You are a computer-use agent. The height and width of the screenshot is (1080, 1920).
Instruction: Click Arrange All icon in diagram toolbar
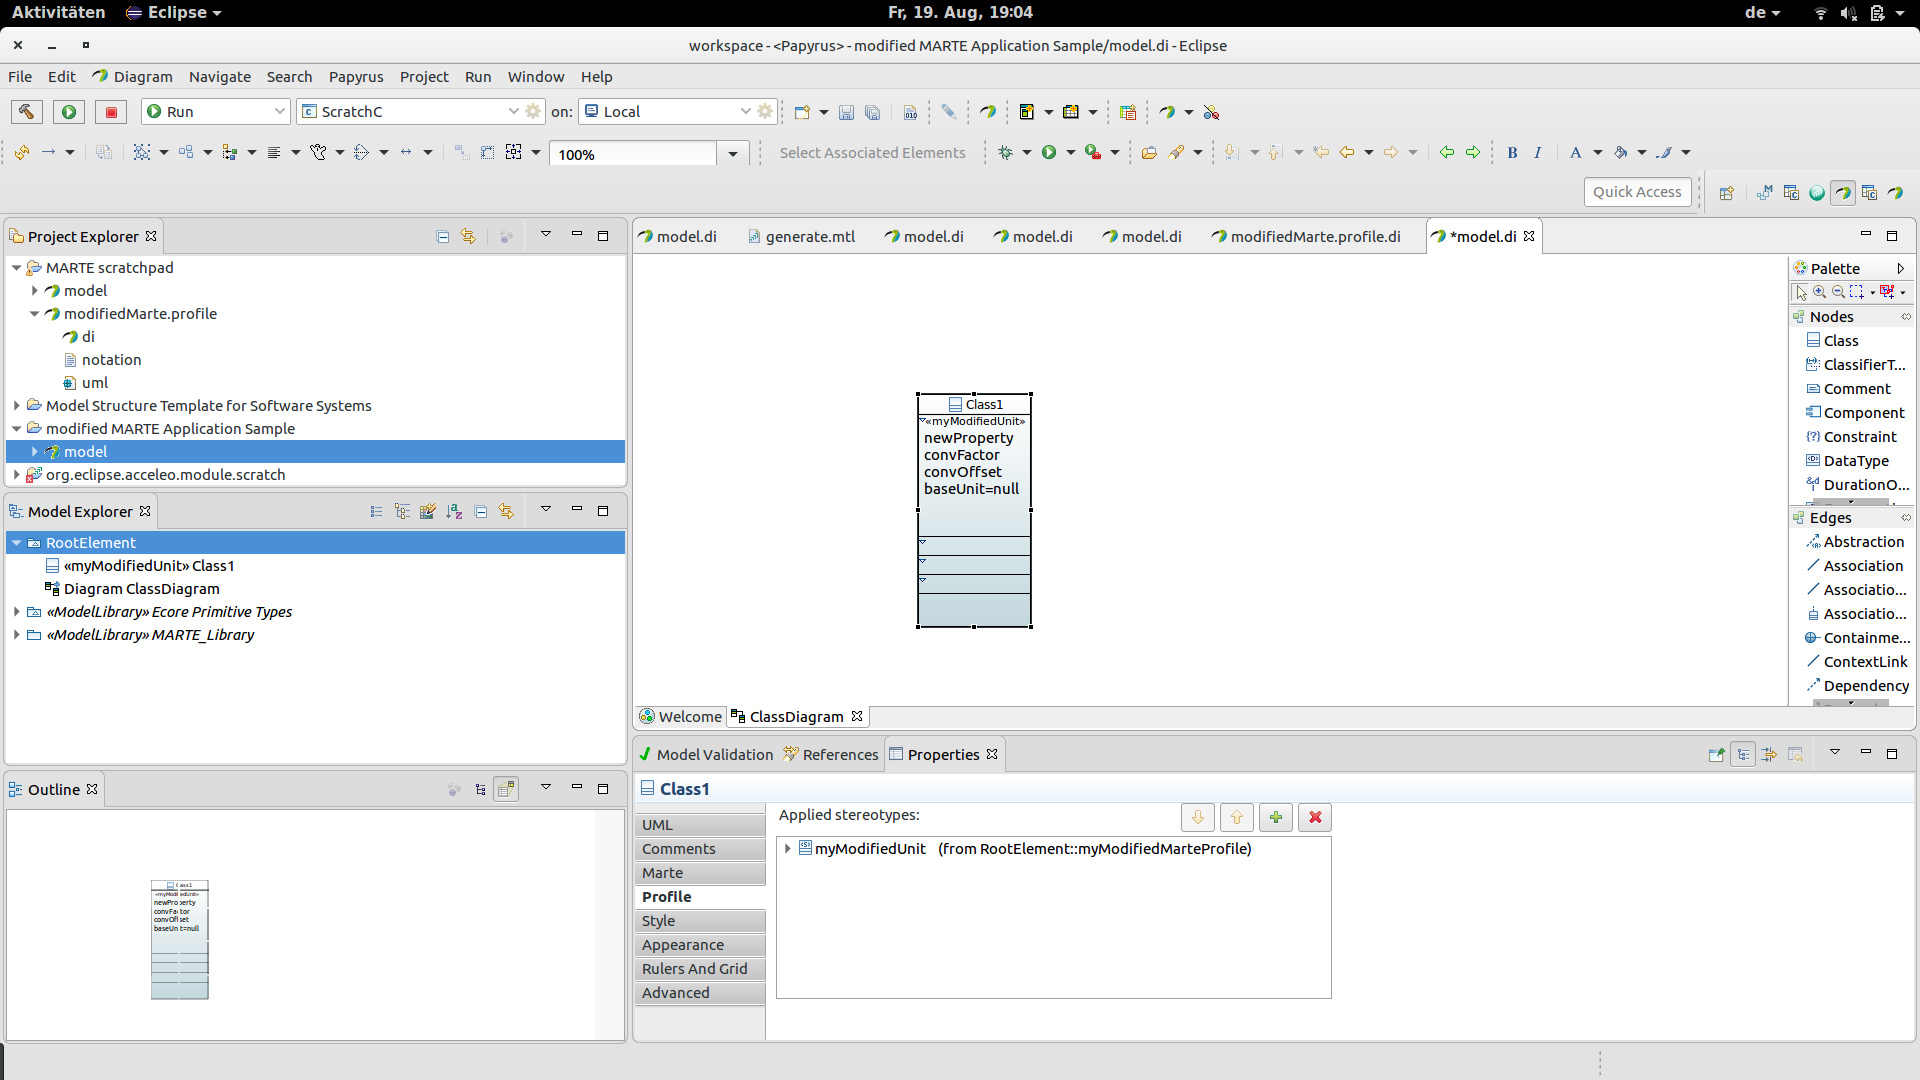142,153
